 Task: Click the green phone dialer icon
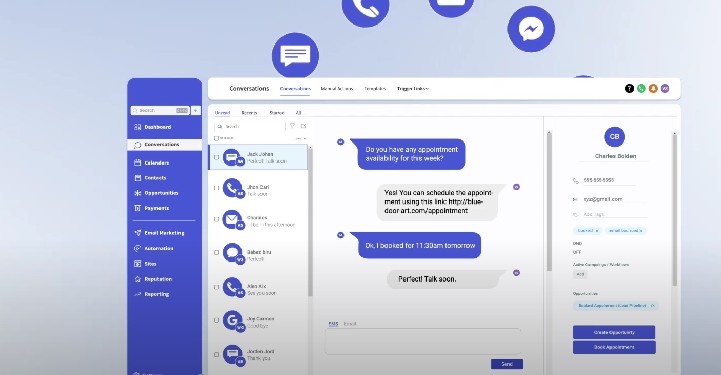point(641,89)
